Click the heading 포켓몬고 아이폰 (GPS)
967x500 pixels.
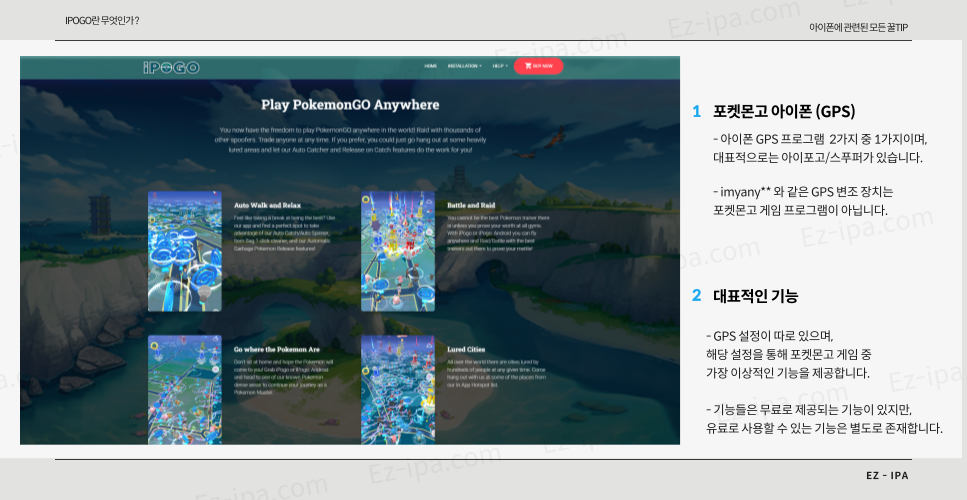[784, 112]
